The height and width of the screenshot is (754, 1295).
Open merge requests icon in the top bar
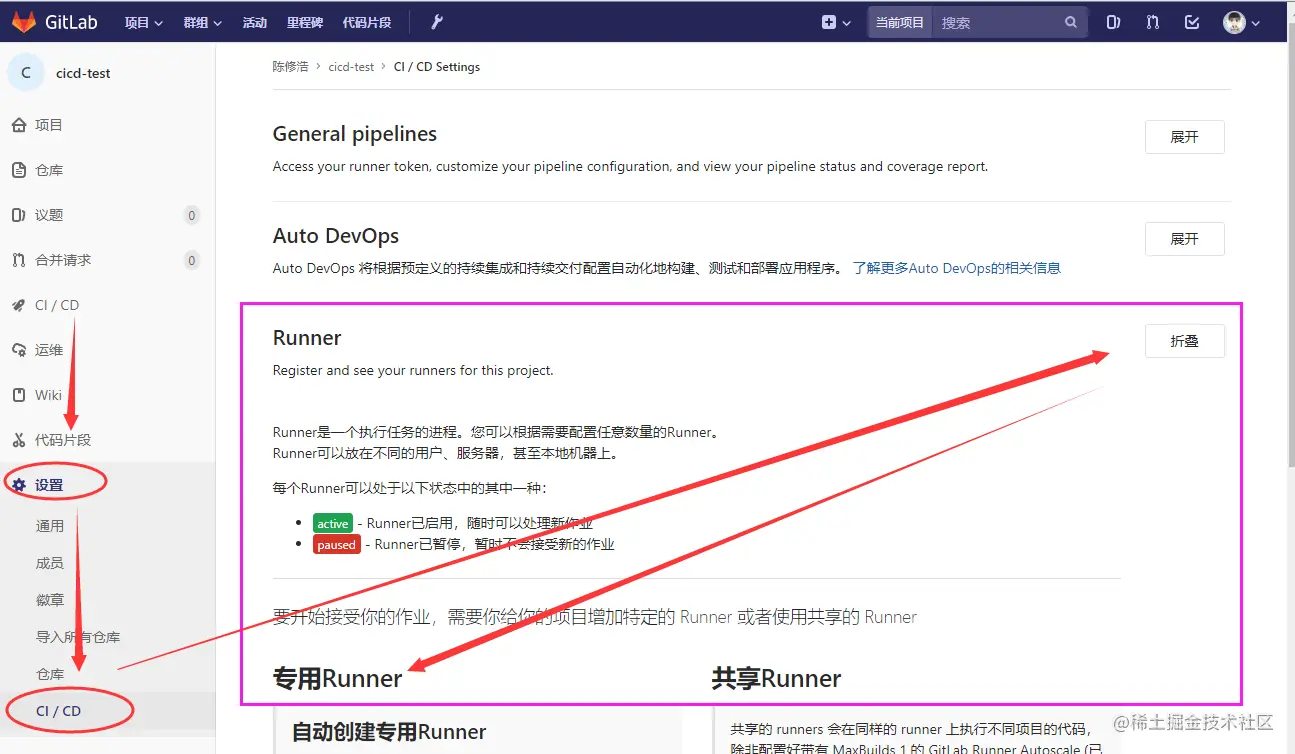point(1152,22)
